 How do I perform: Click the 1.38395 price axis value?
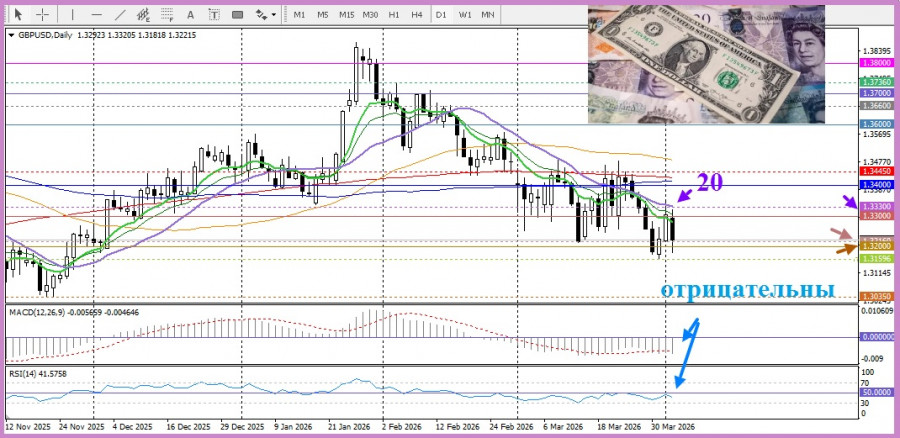(x=875, y=52)
